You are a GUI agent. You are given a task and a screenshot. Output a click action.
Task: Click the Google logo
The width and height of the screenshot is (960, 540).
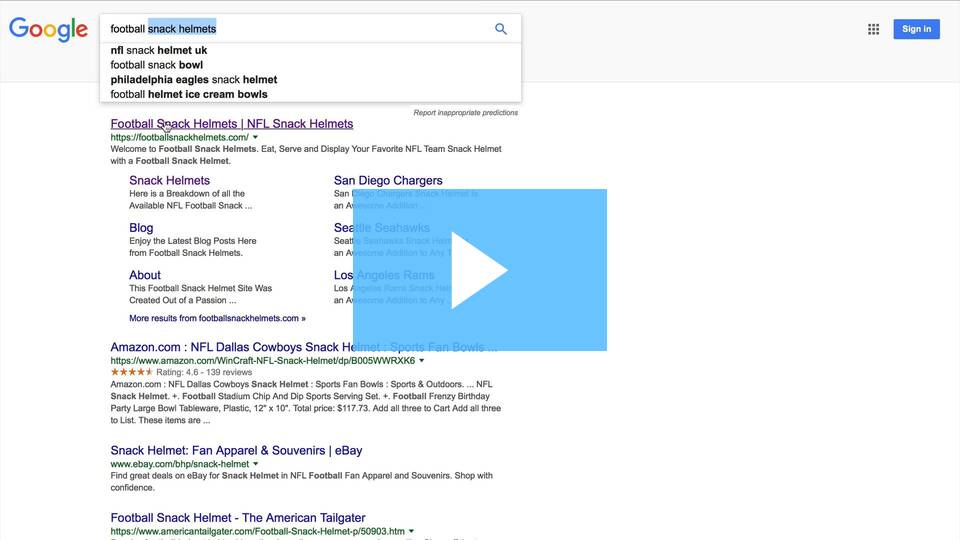48,29
